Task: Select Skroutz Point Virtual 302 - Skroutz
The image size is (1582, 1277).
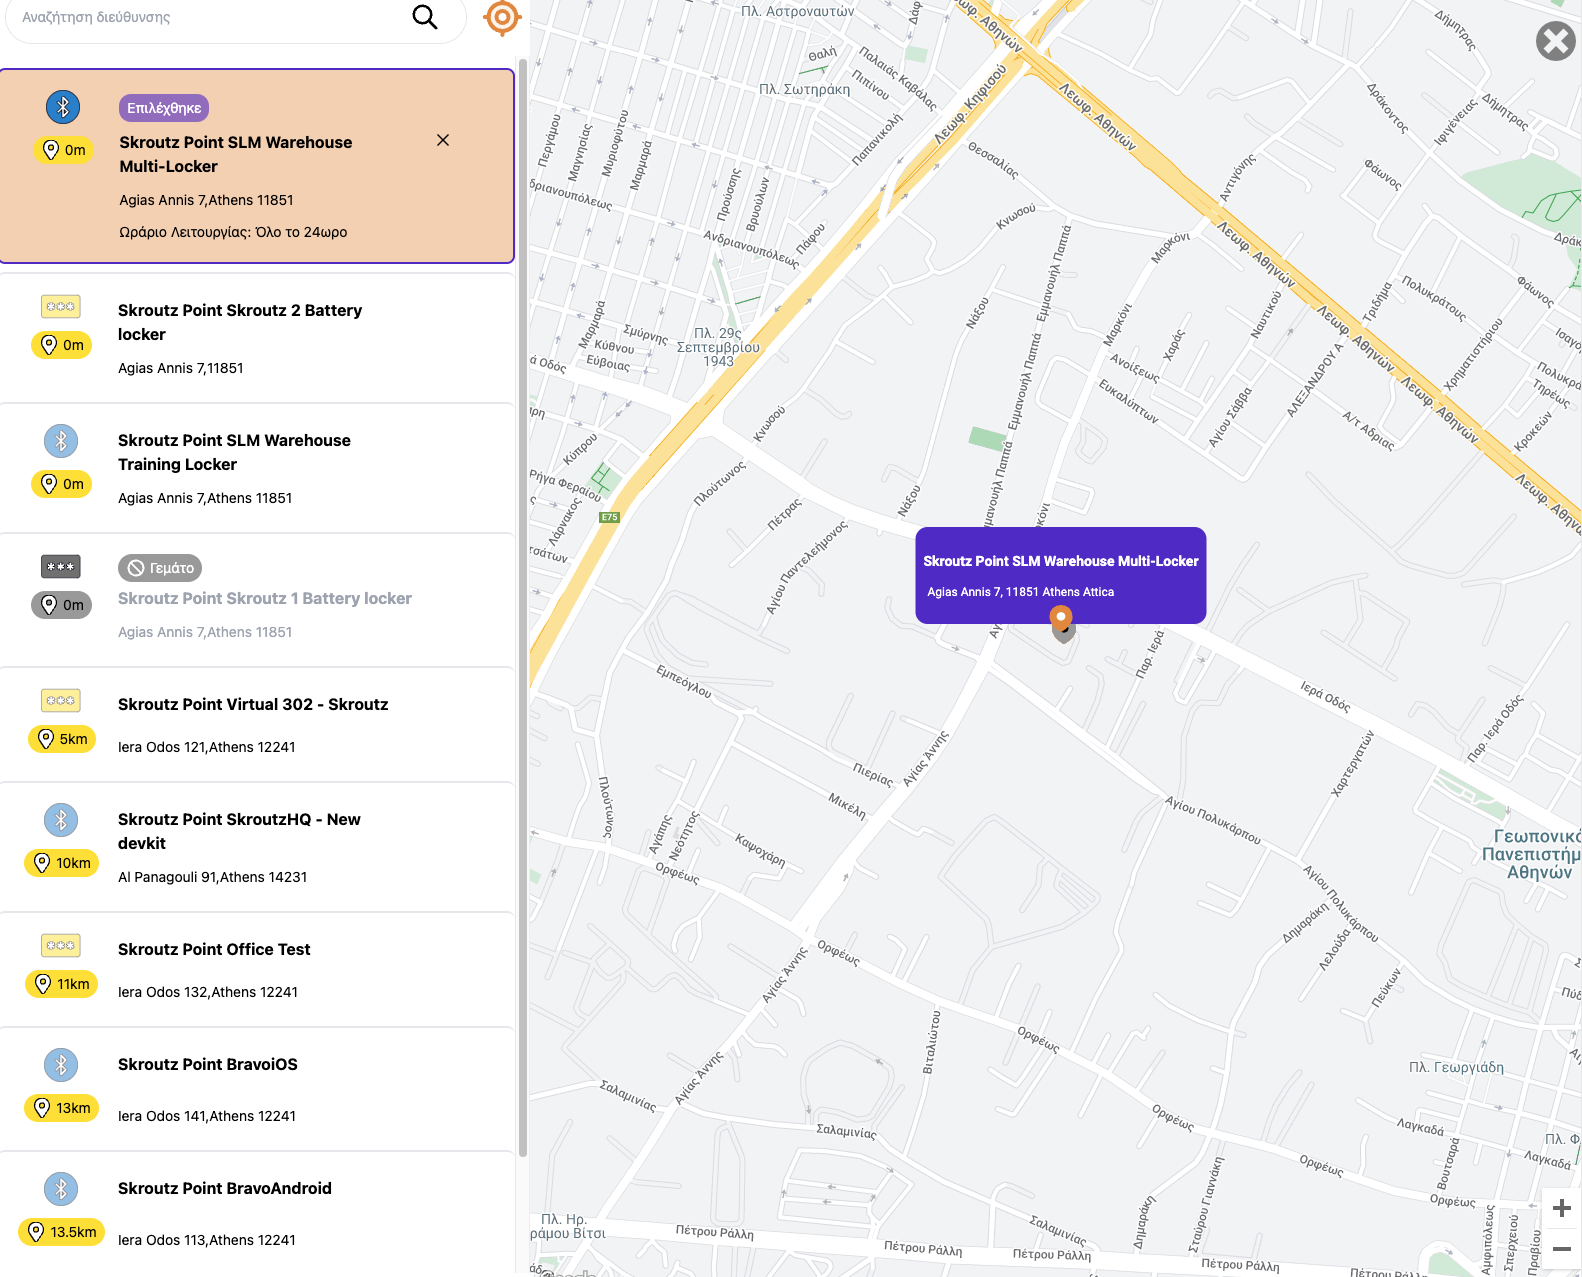Action: 257,725
